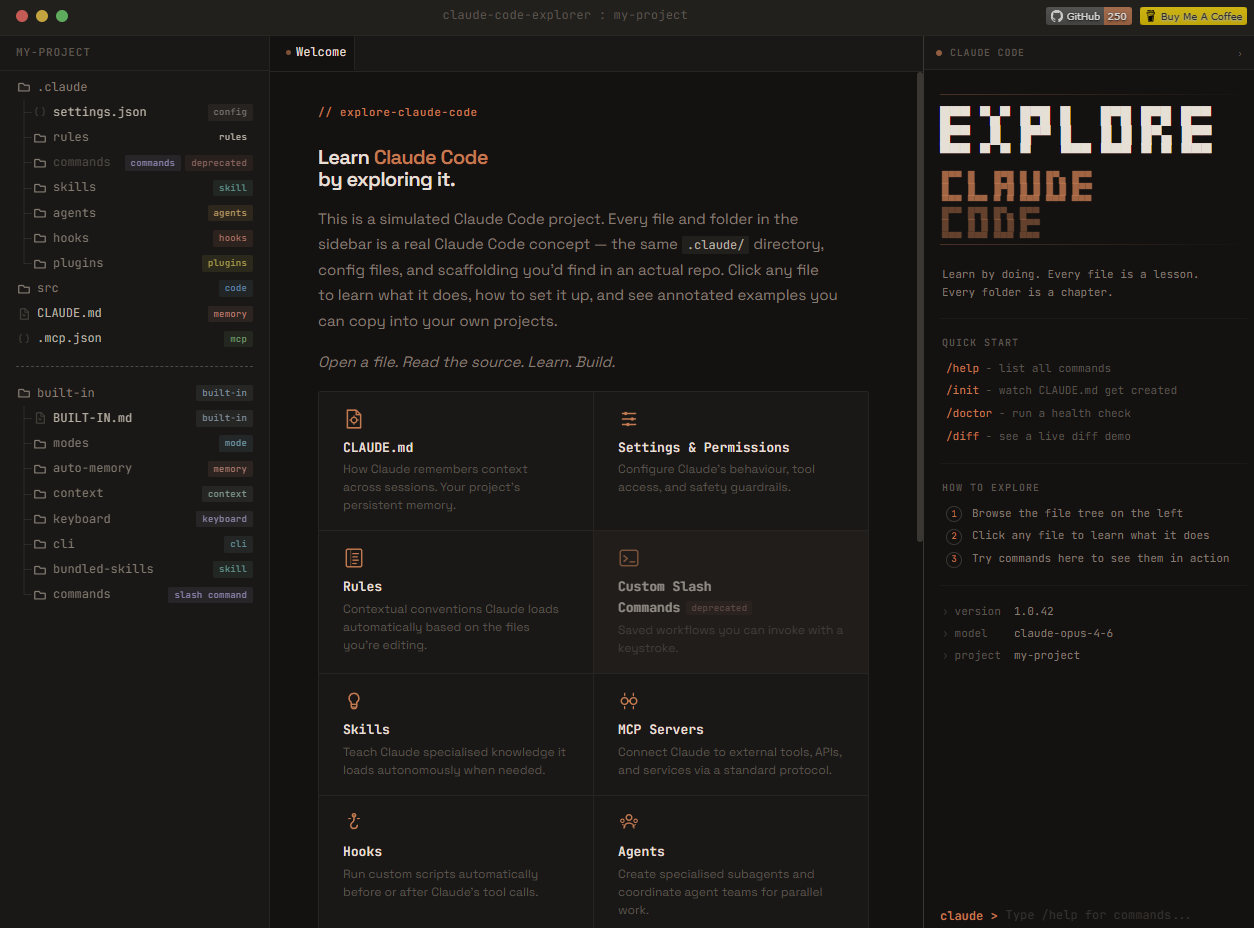Click the Custom Slash Commands terminal icon
The width and height of the screenshot is (1254, 928).
tap(628, 558)
